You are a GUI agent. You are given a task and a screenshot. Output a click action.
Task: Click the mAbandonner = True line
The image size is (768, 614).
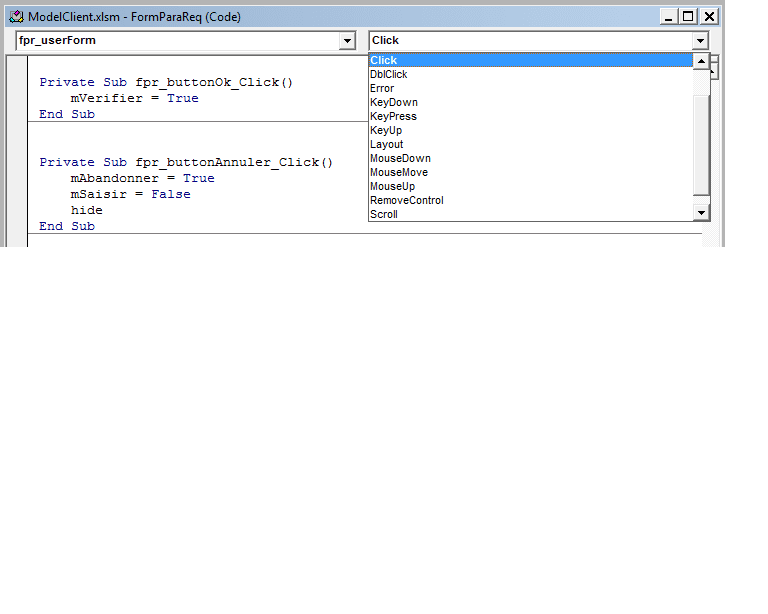coord(143,178)
